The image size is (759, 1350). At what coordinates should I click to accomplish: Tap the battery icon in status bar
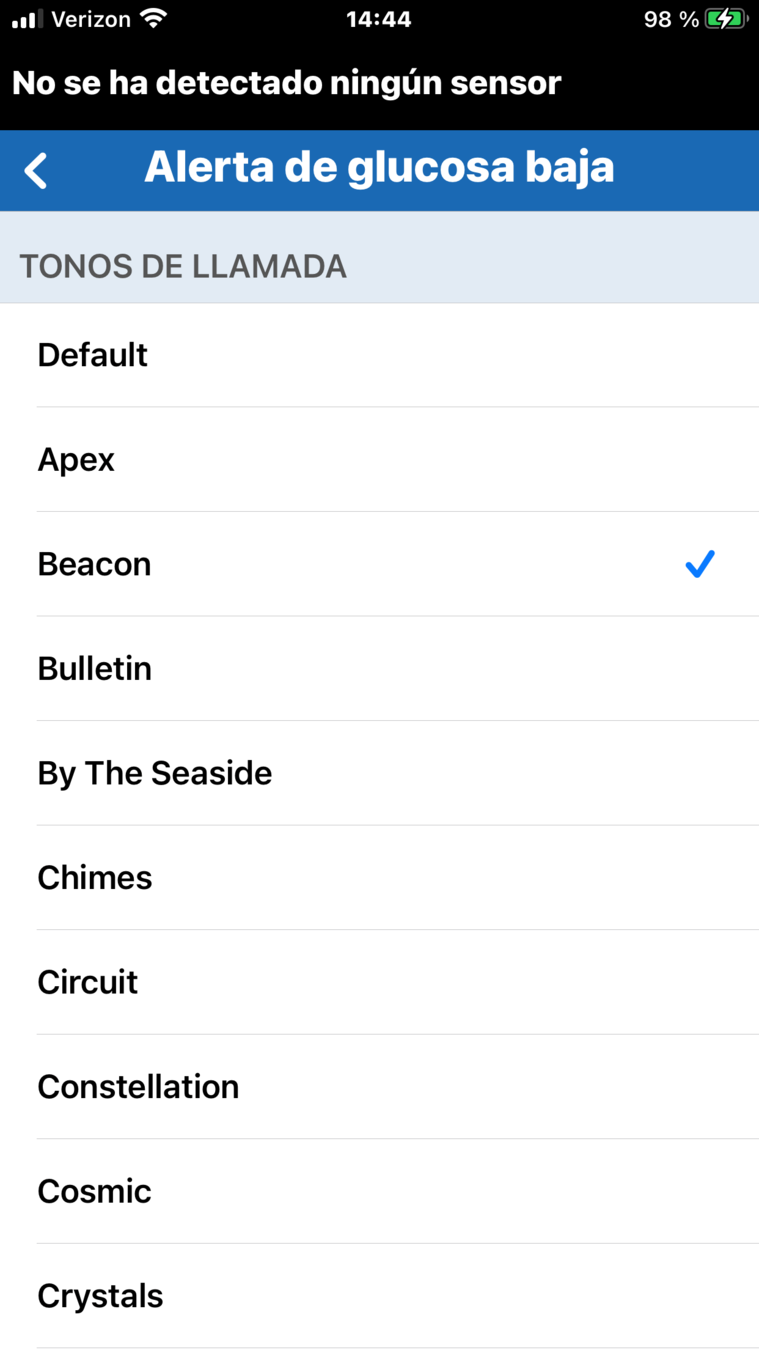726,19
